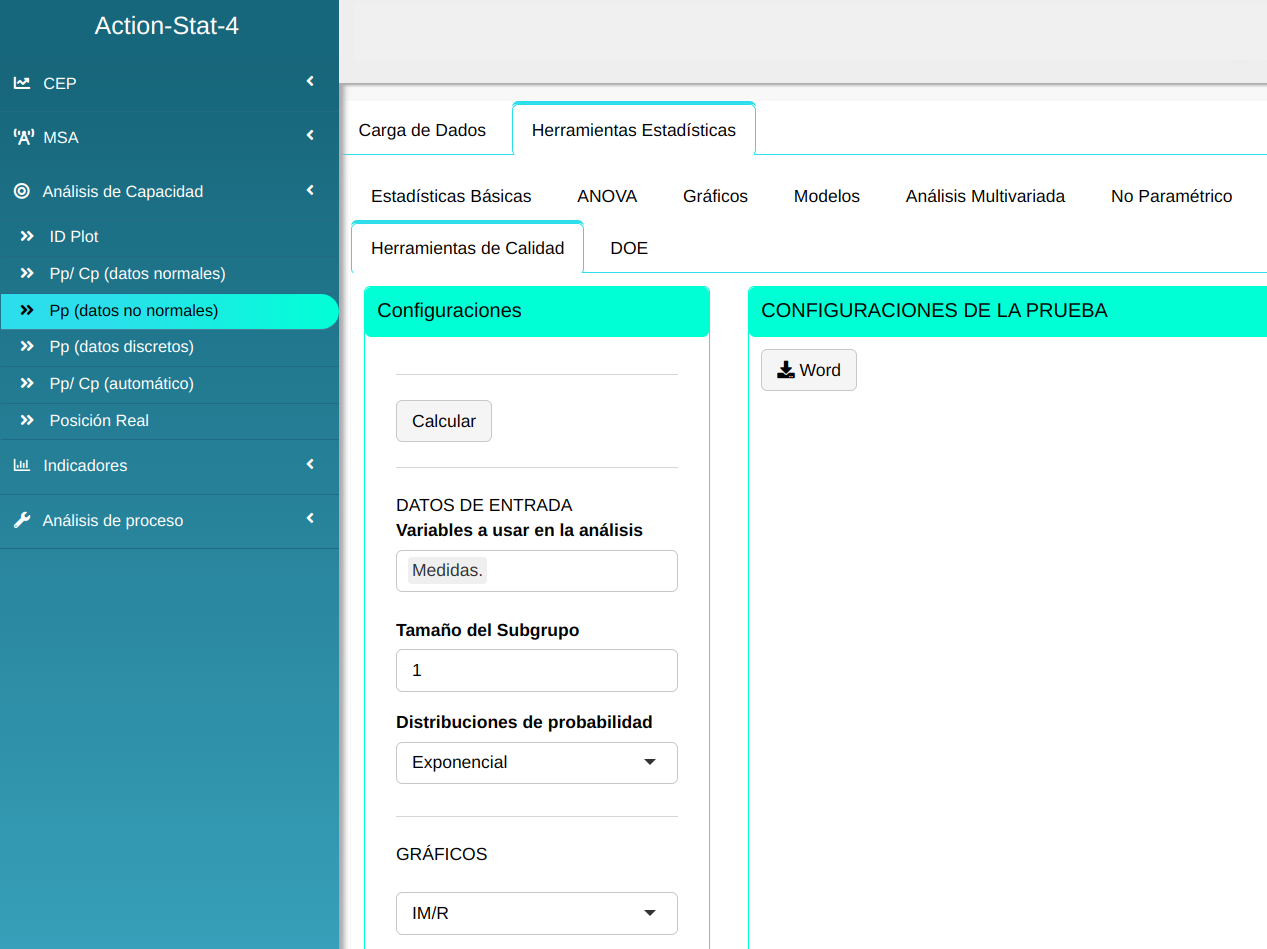
Task: Click double-arrow icon beside ID Plot
Action: click(27, 237)
